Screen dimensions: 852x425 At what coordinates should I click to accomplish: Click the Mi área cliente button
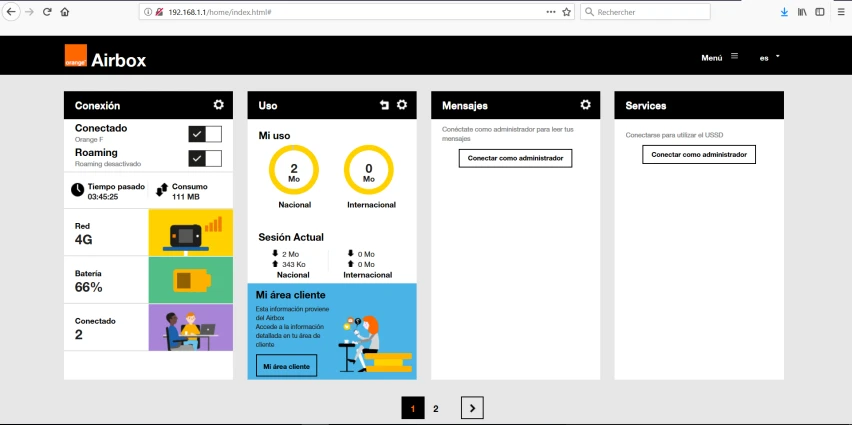click(x=286, y=366)
